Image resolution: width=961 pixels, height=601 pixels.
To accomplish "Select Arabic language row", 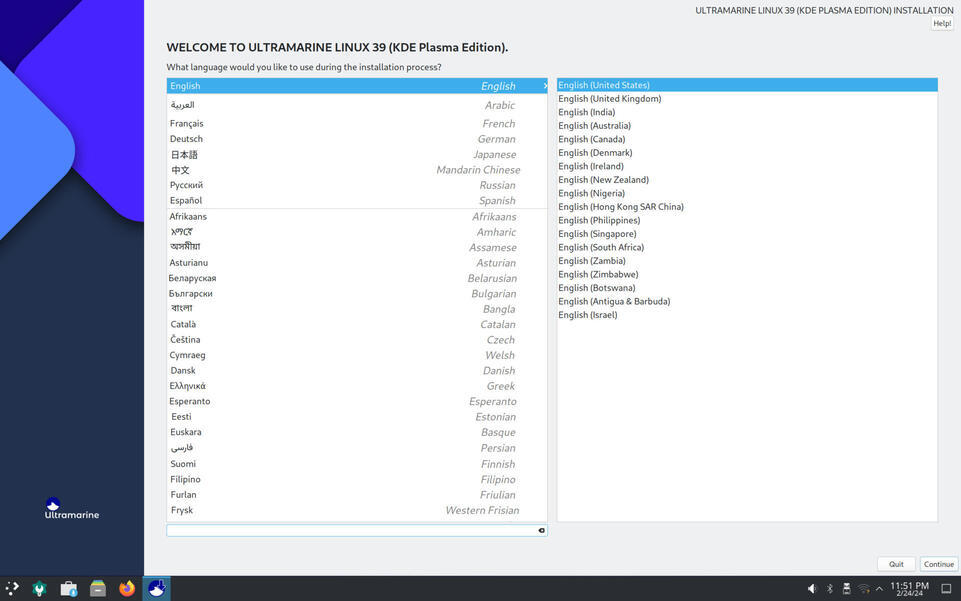I will (357, 105).
